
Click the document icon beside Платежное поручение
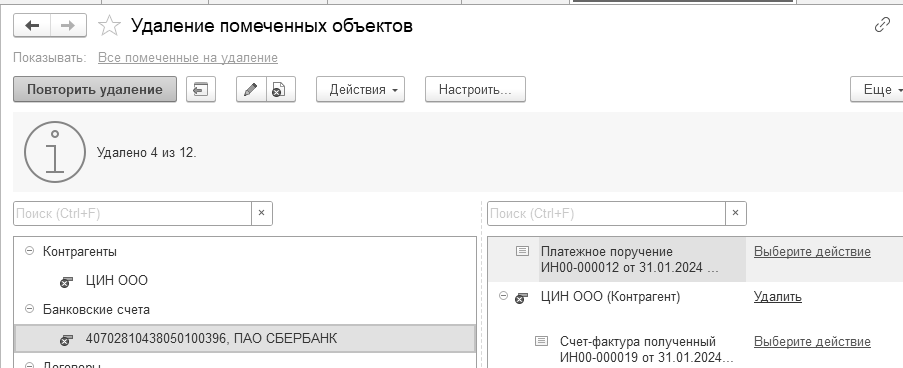[522, 251]
